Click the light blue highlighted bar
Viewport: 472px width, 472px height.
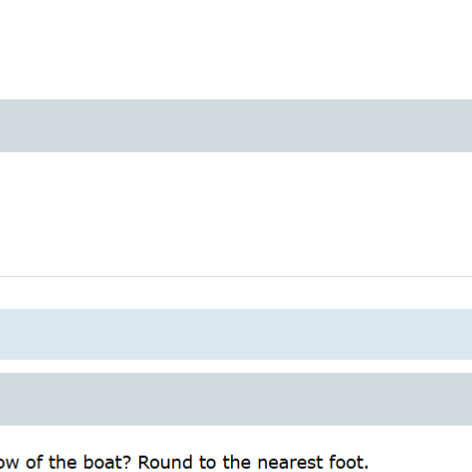(x=236, y=334)
